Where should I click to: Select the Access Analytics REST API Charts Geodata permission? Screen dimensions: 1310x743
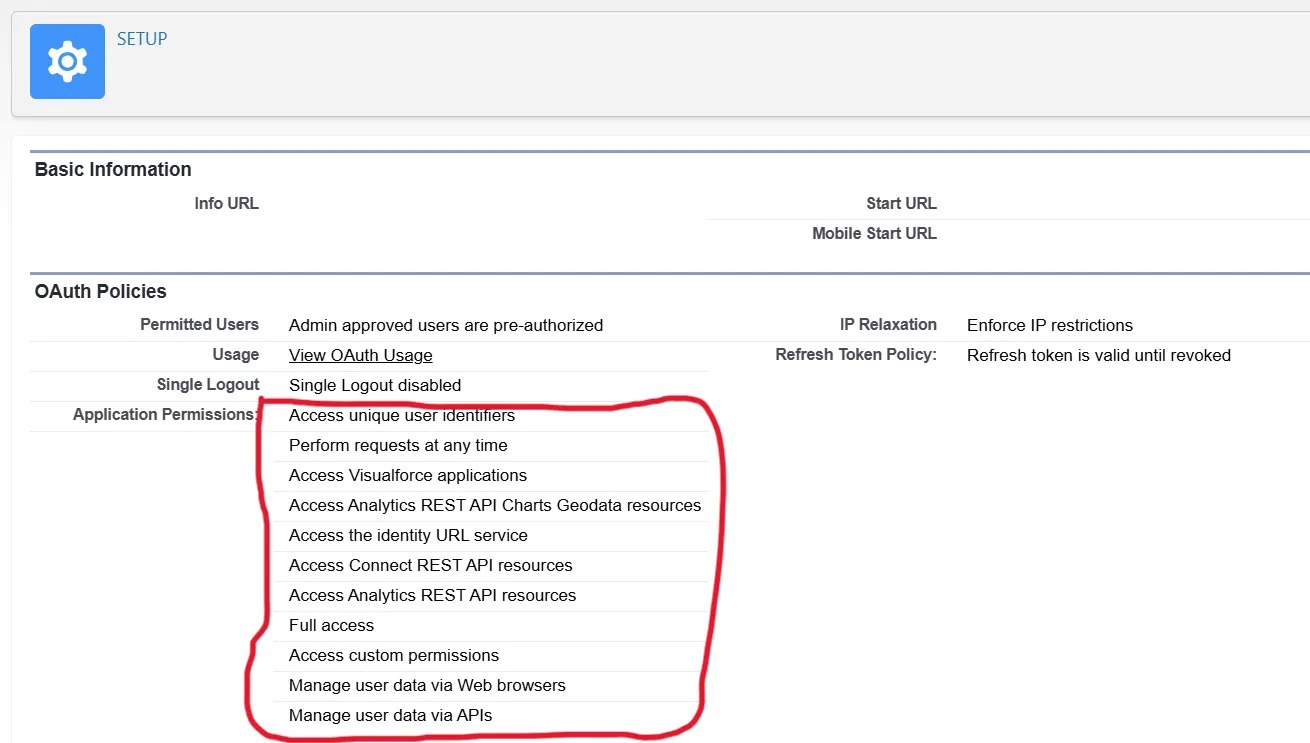(x=495, y=505)
